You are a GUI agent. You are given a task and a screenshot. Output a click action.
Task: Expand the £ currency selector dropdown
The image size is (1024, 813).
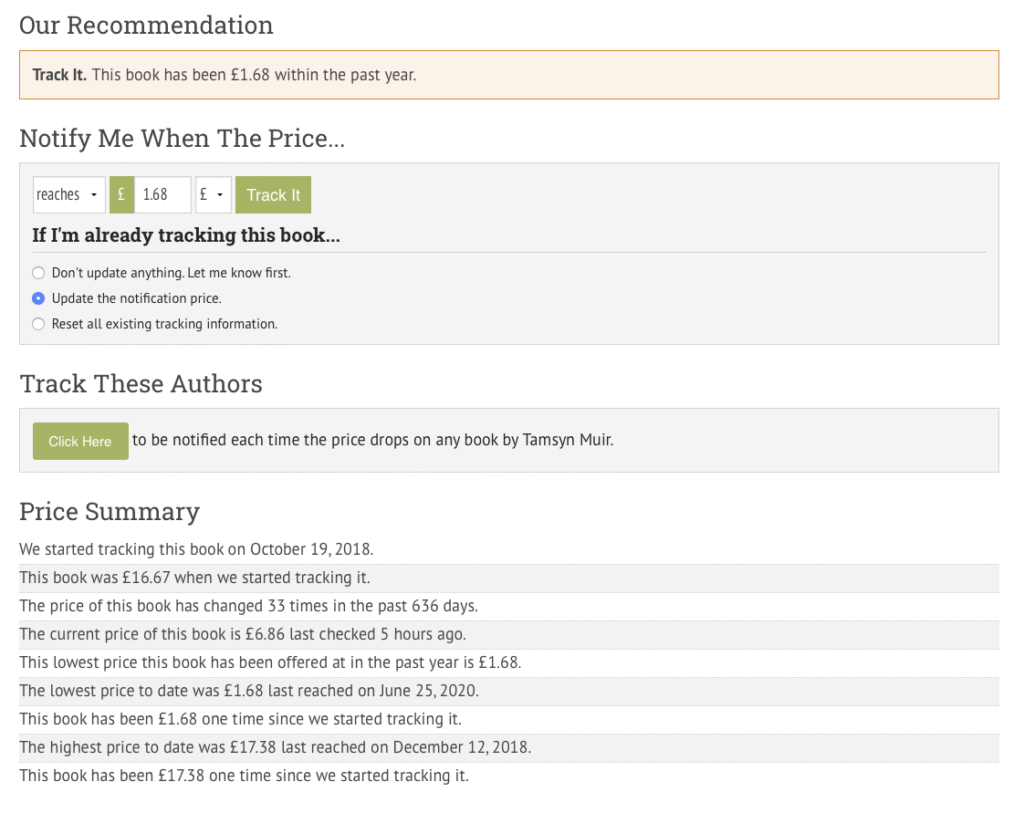tap(213, 195)
